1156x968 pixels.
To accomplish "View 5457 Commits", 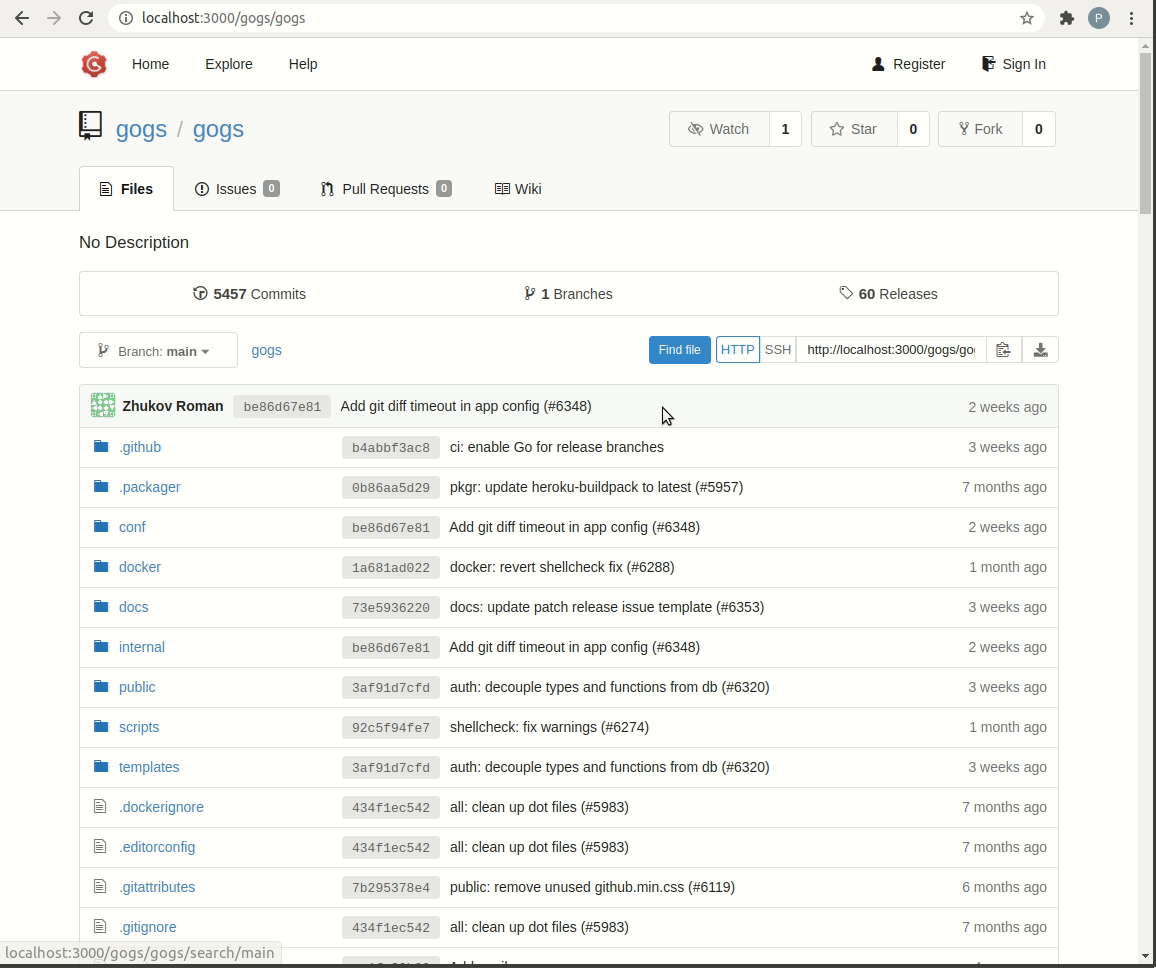I will pyautogui.click(x=249, y=293).
